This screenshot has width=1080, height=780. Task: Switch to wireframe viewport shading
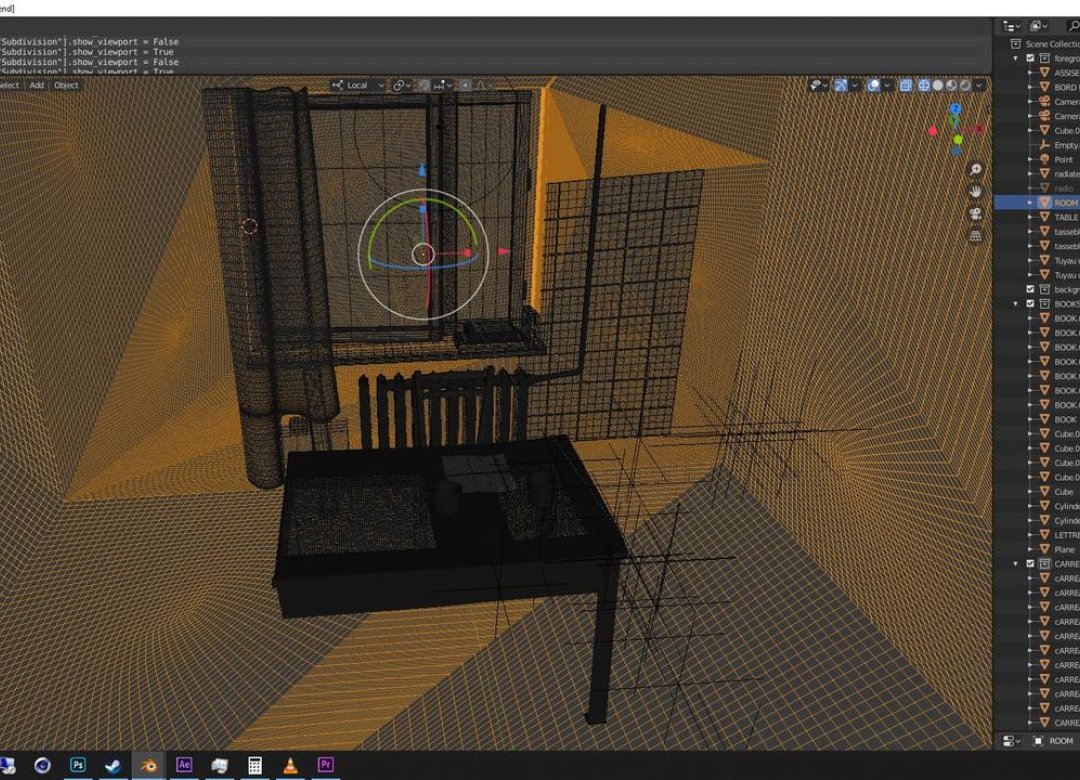(924, 85)
